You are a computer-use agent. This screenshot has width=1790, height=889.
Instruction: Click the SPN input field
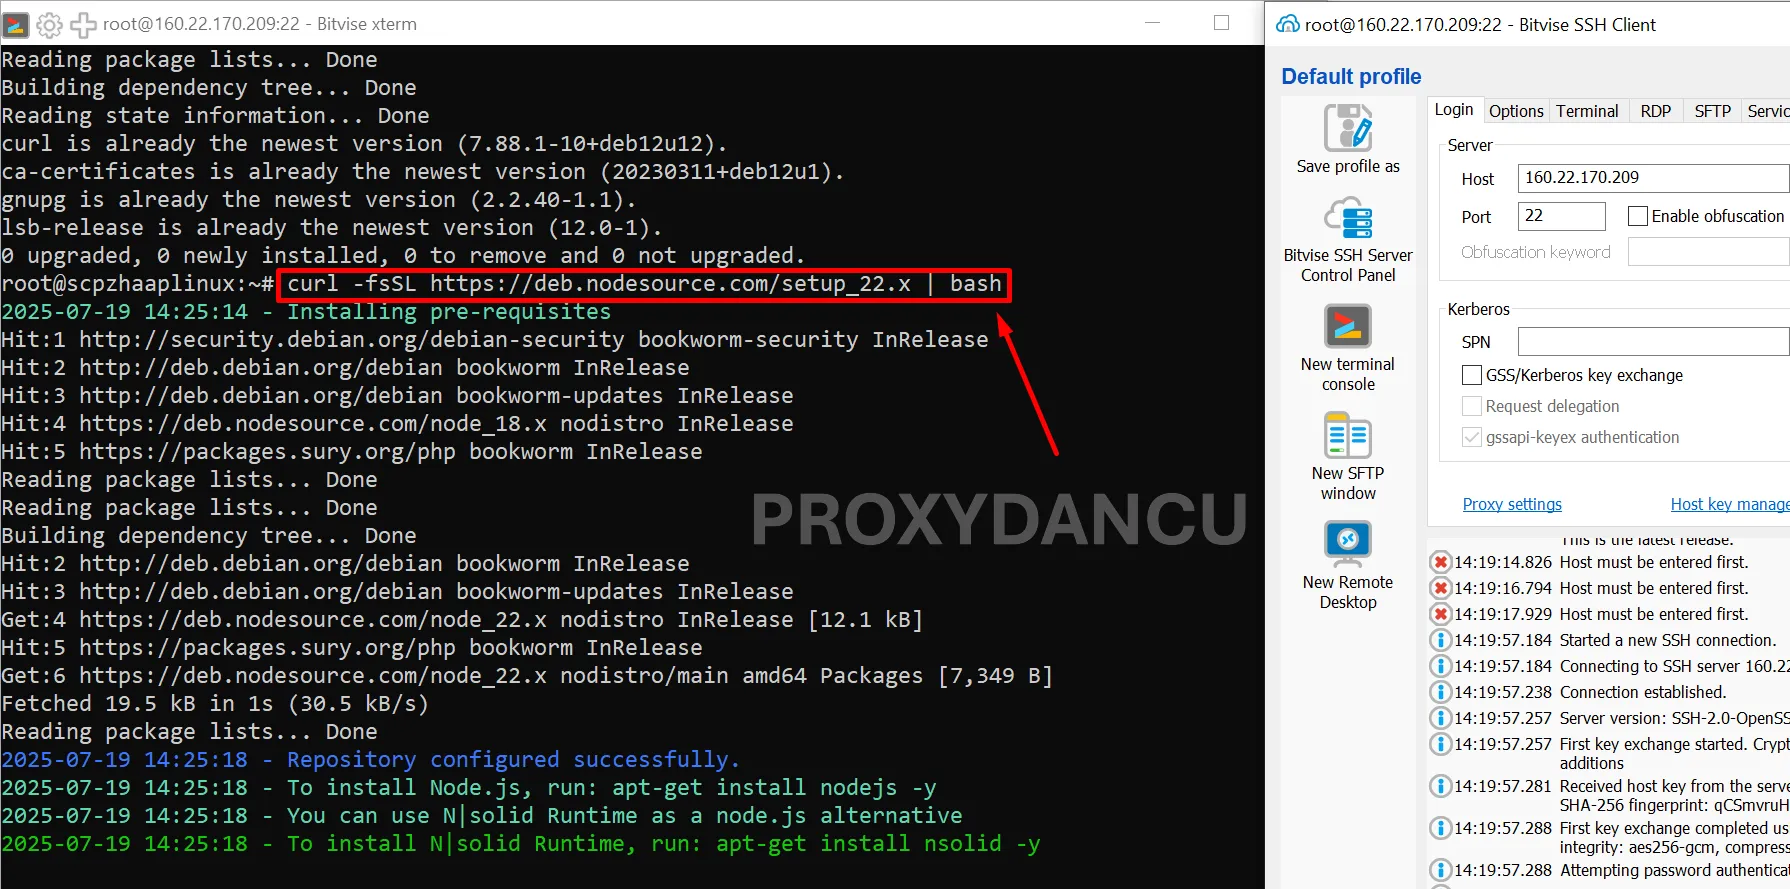(1653, 342)
